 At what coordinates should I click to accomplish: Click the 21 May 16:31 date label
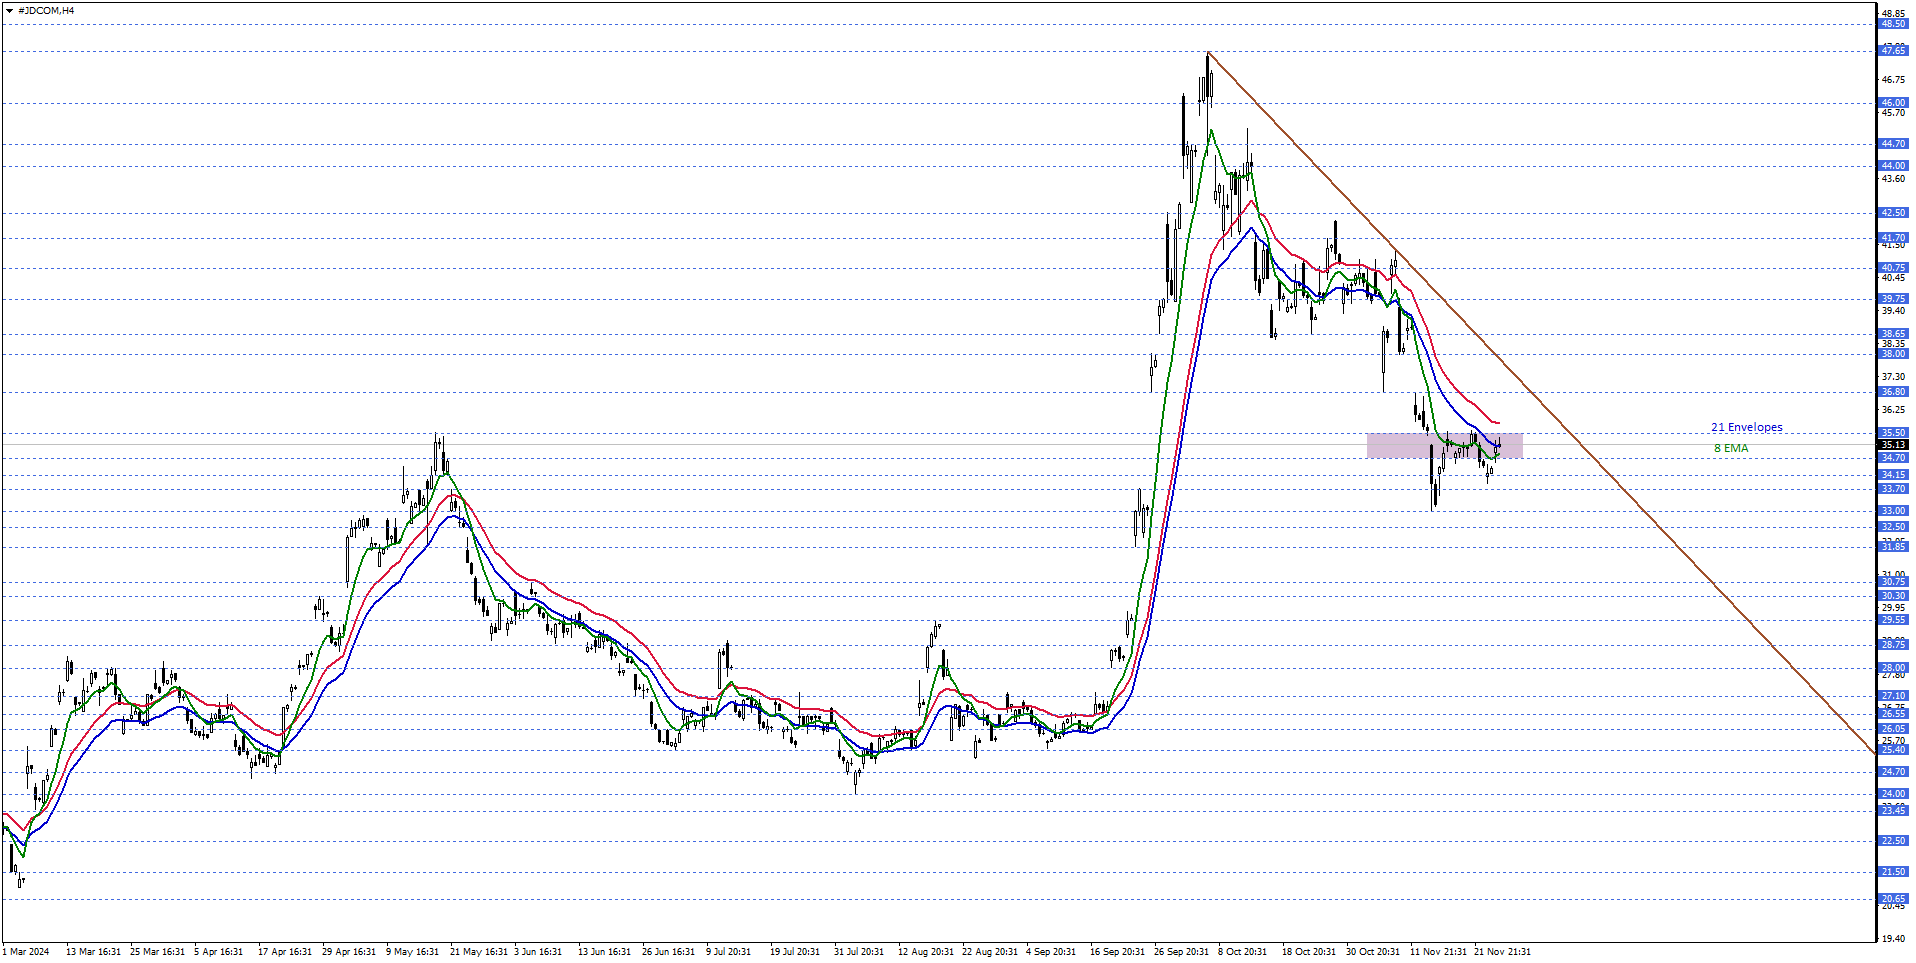[x=478, y=952]
